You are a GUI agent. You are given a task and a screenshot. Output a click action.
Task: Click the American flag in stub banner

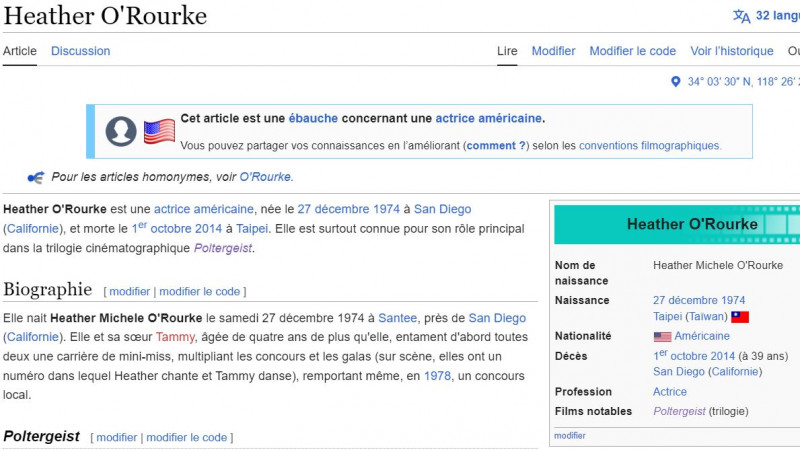point(159,132)
